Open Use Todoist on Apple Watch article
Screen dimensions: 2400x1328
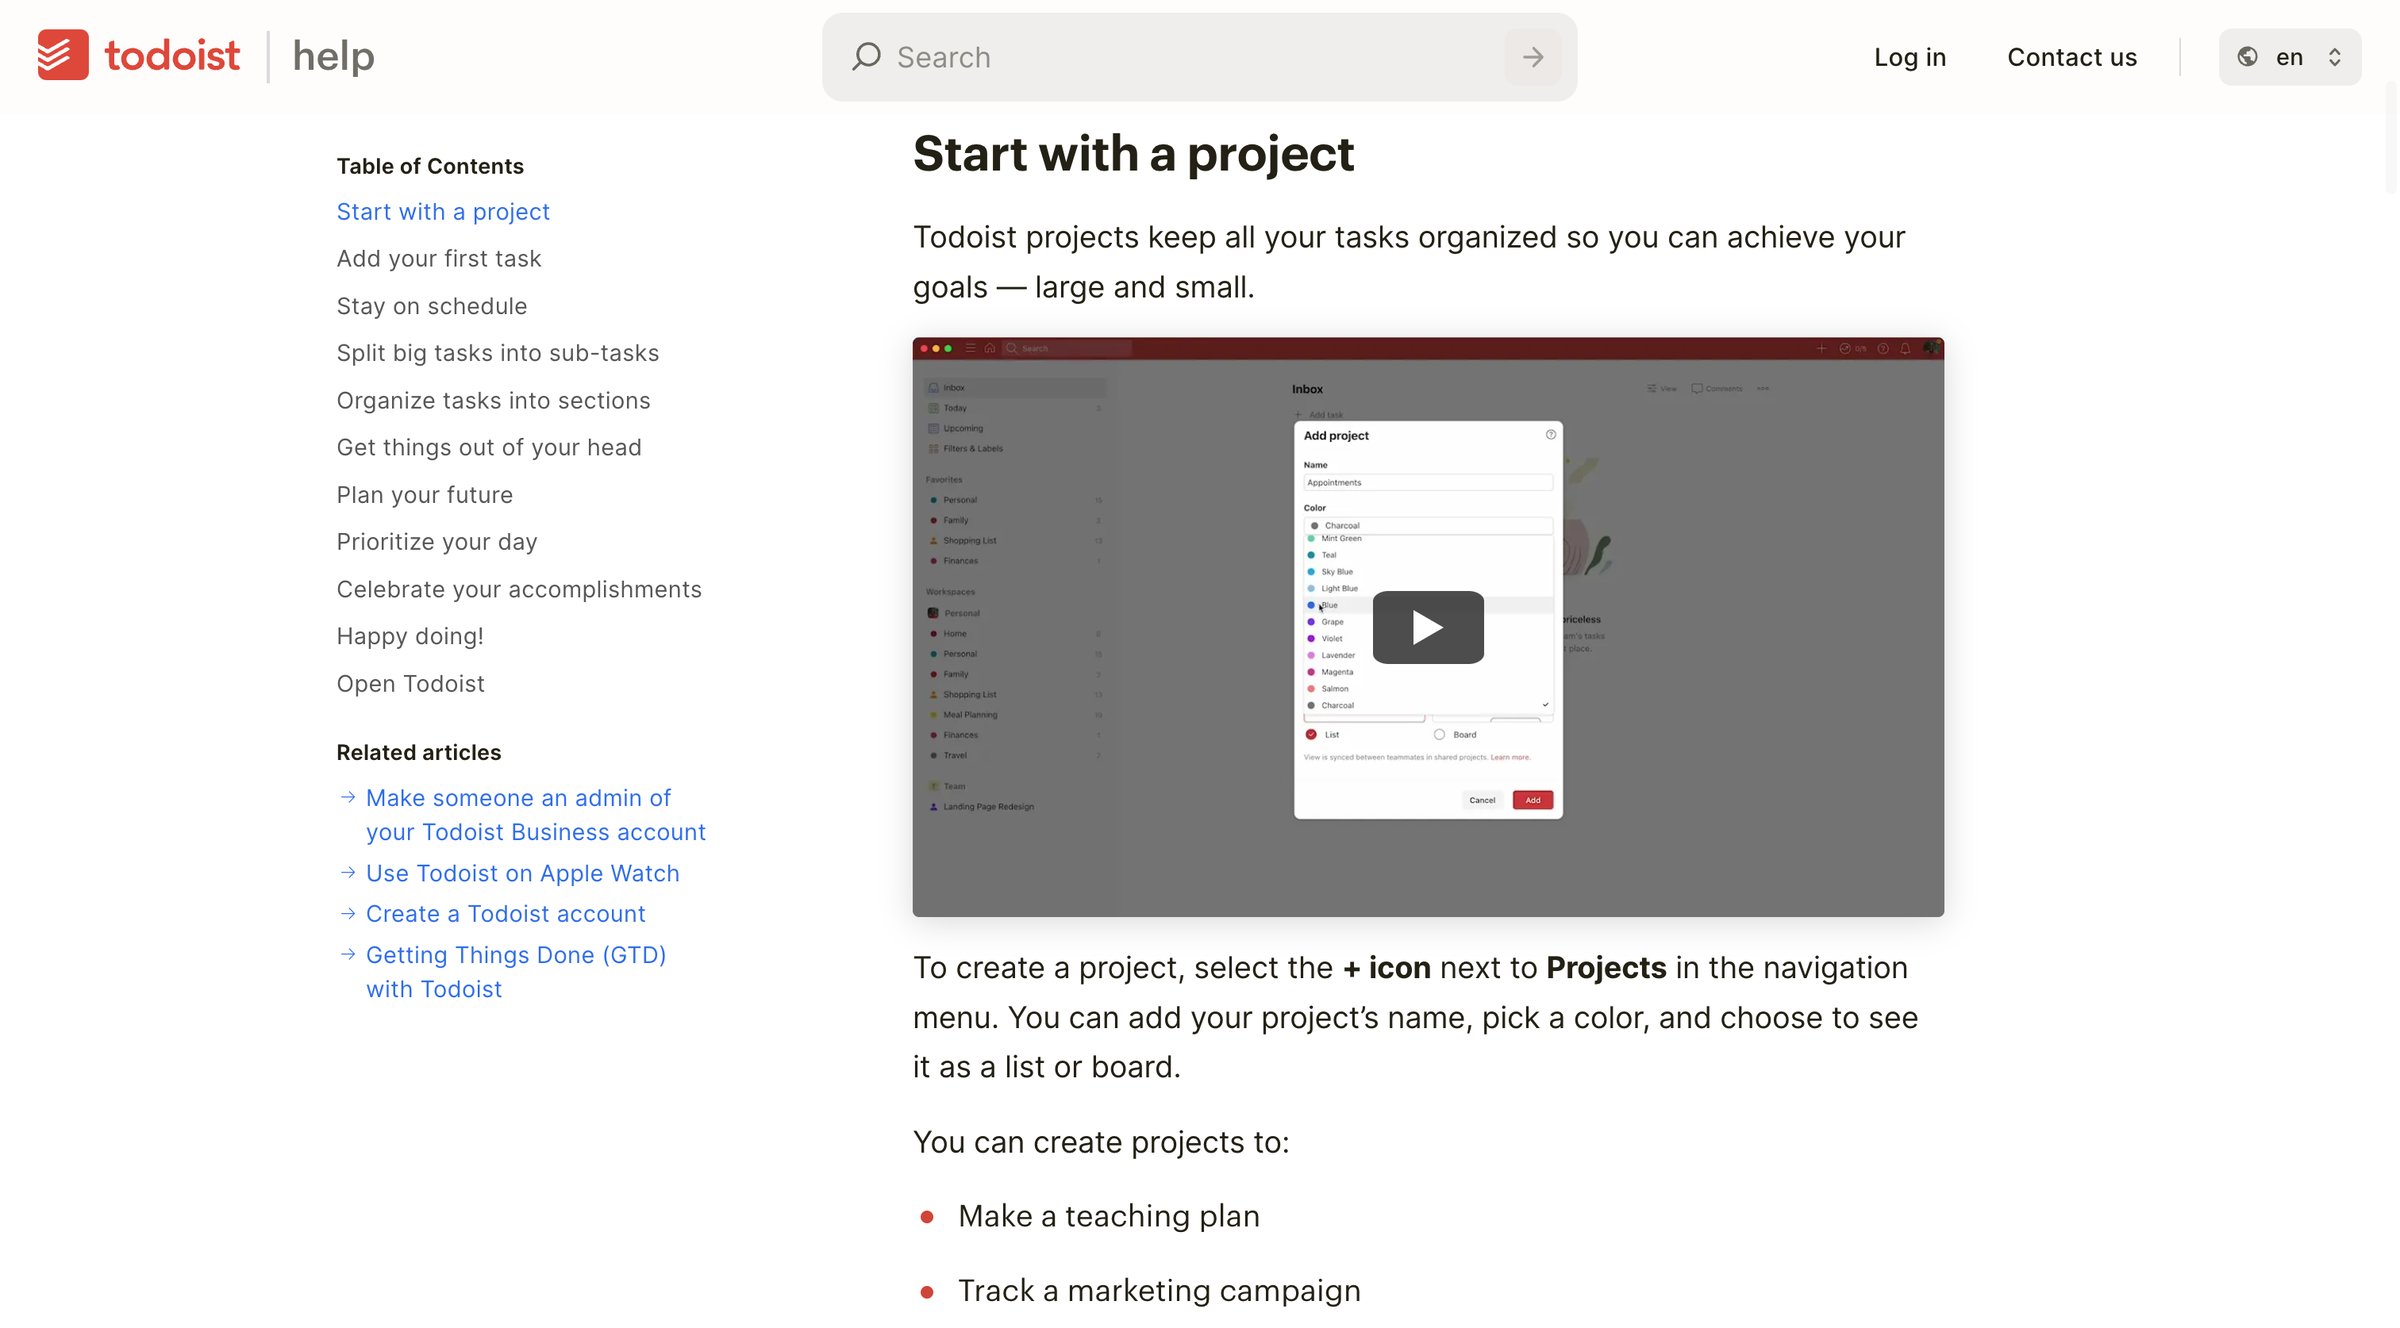523,873
